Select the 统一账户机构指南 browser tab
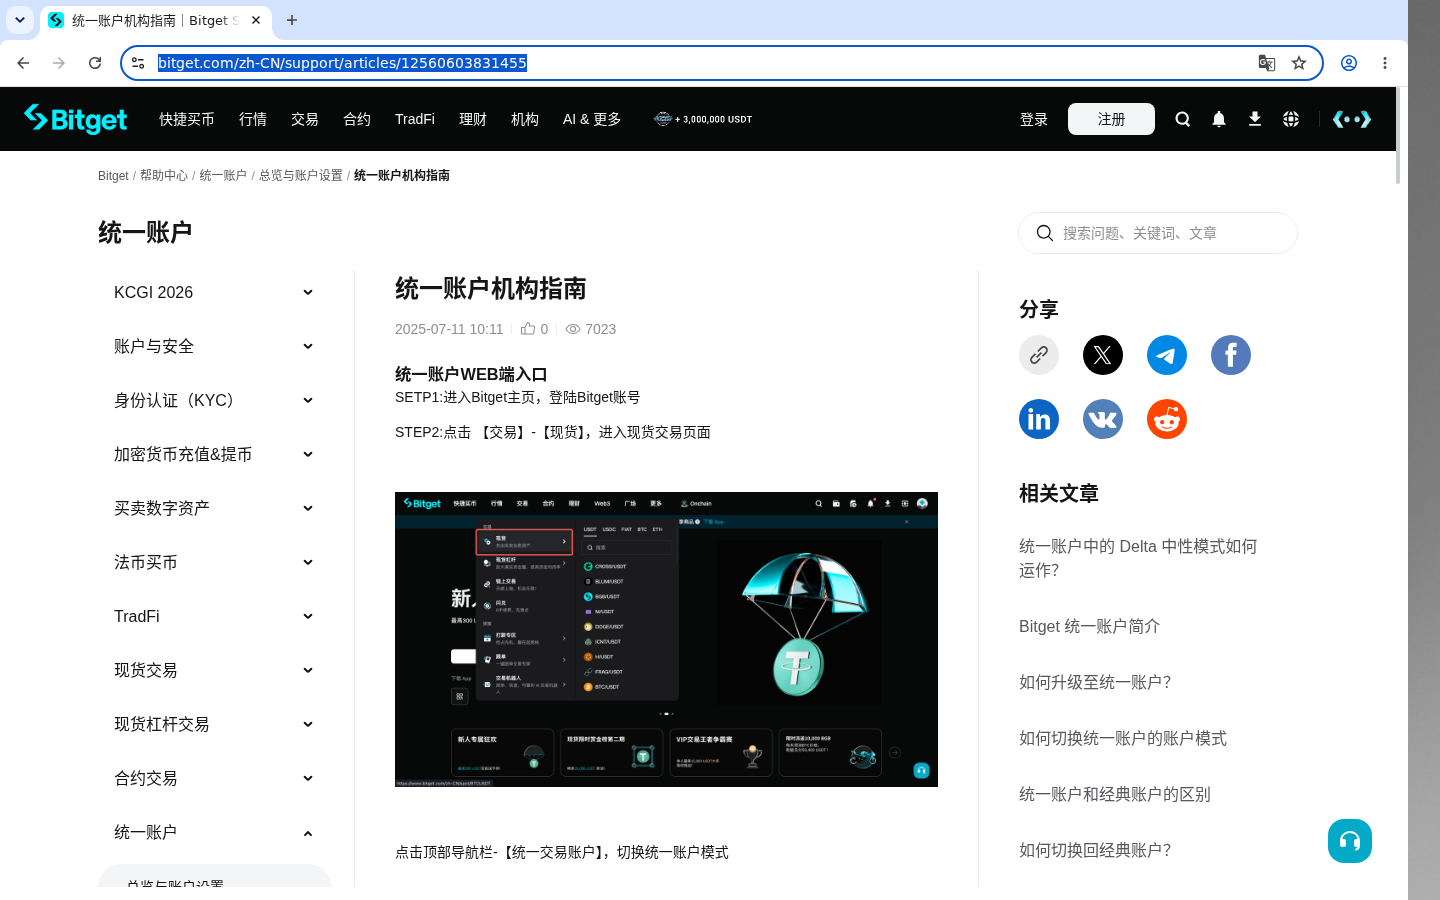 [155, 20]
